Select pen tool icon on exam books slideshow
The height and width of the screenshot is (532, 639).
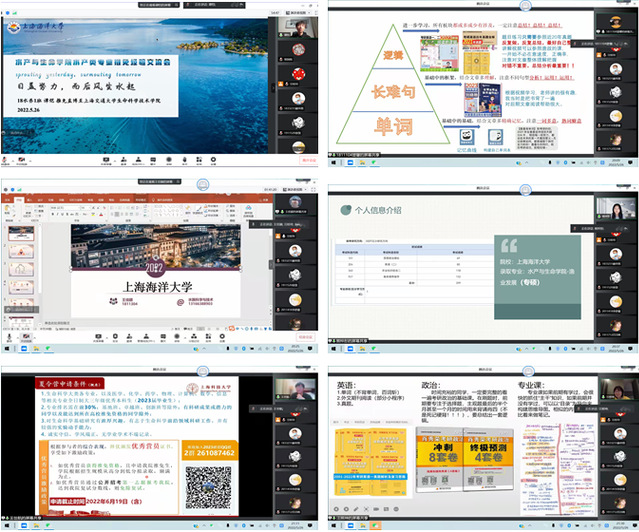click(x=357, y=507)
